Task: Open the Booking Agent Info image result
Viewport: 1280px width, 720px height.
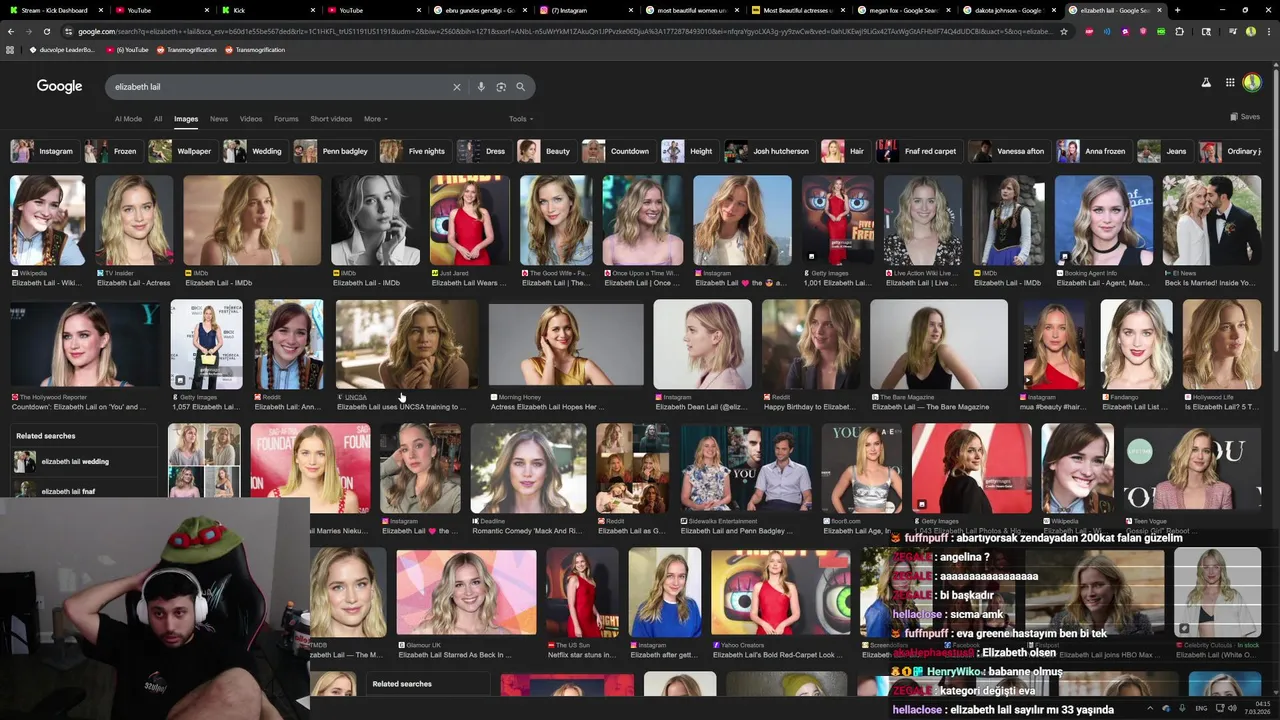Action: pyautogui.click(x=1103, y=220)
